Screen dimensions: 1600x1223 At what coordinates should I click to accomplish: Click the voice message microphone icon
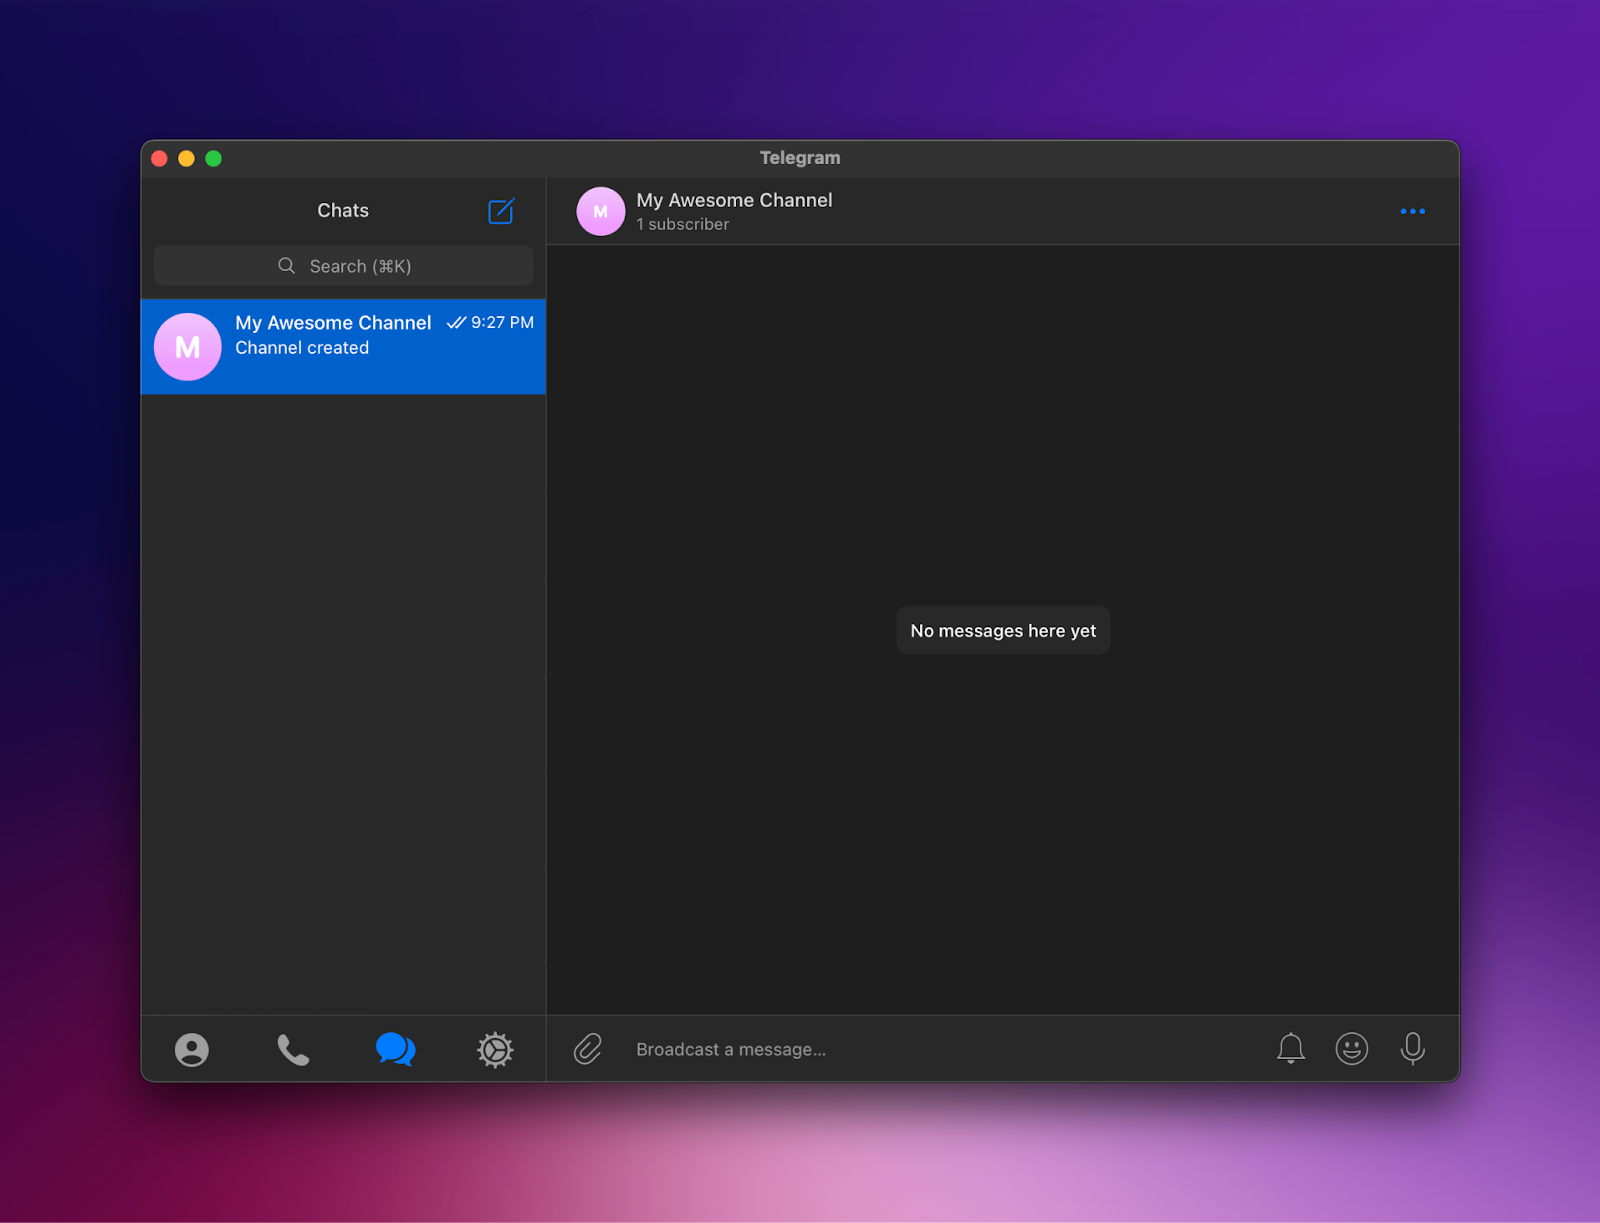tap(1413, 1048)
